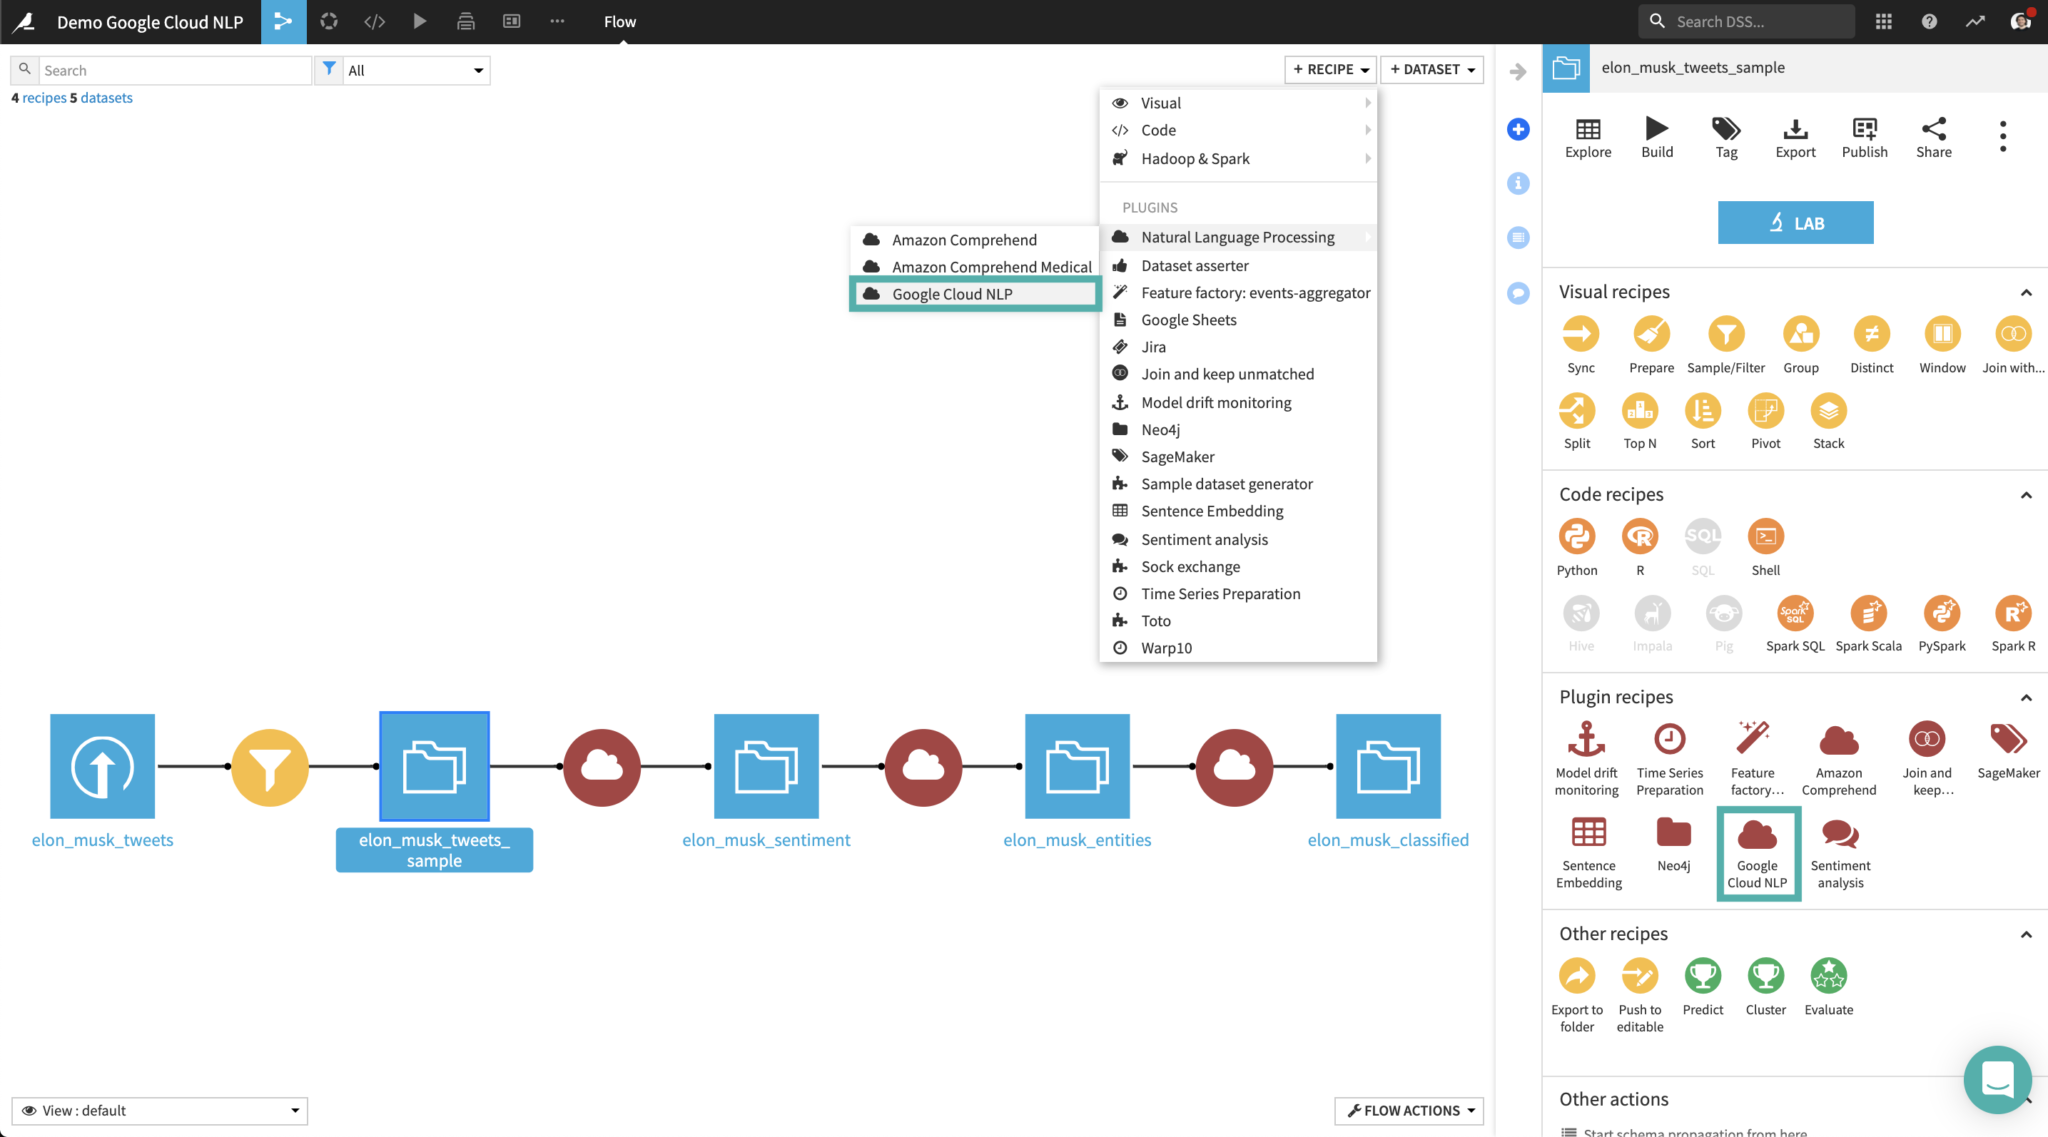Toggle the info panel on the right sidebar

[x=1518, y=183]
